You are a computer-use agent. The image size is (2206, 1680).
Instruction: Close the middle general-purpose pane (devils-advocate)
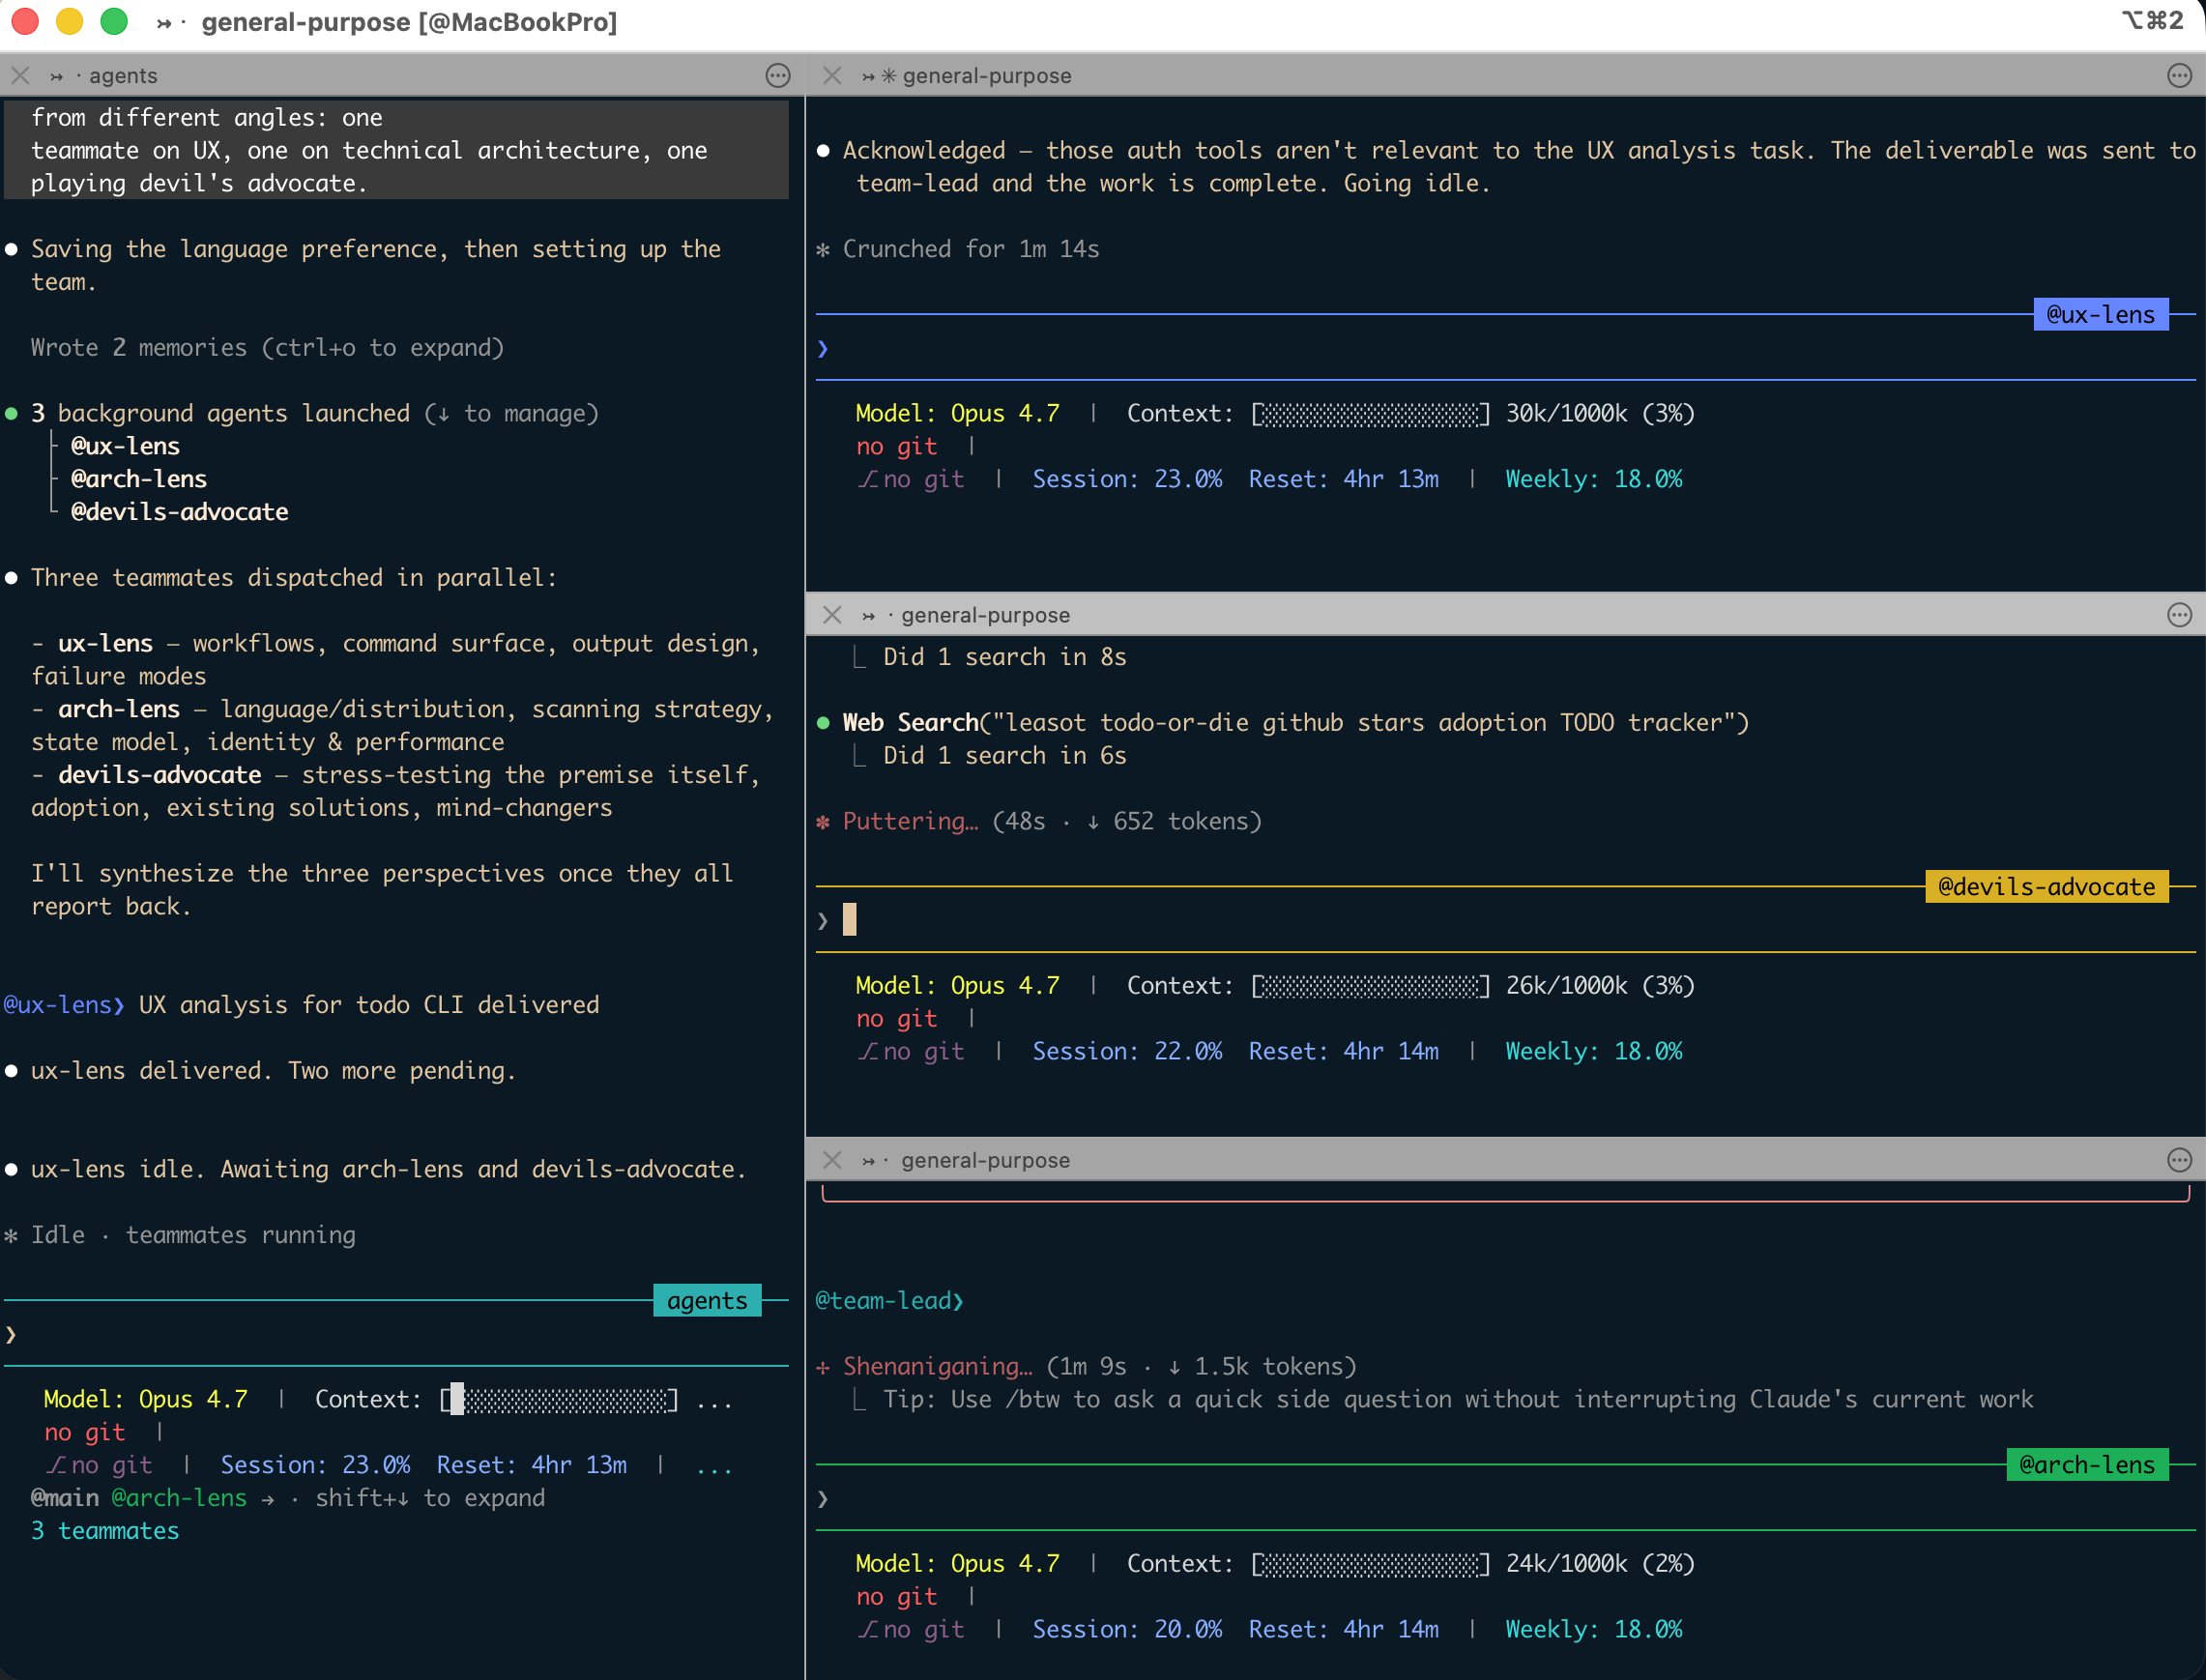(832, 615)
